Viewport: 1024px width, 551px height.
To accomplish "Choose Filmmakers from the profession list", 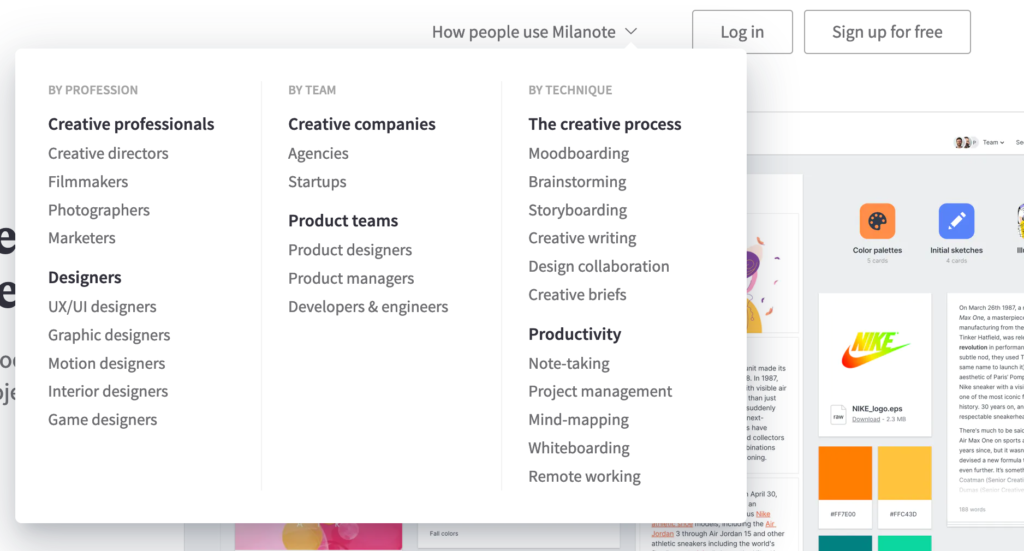I will point(88,181).
